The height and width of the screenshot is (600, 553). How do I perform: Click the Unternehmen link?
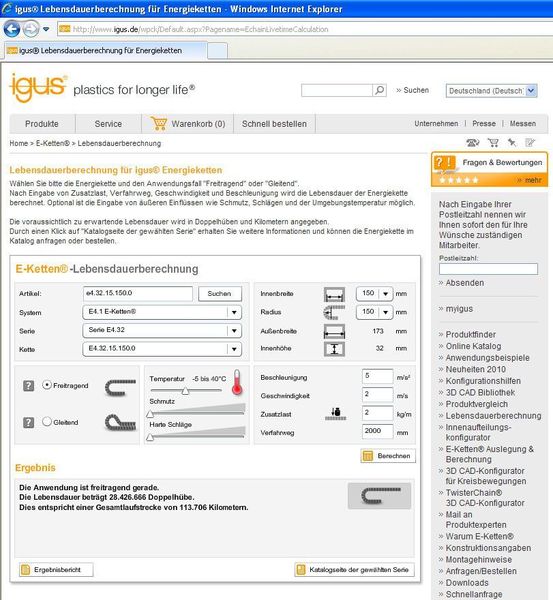tap(436, 124)
